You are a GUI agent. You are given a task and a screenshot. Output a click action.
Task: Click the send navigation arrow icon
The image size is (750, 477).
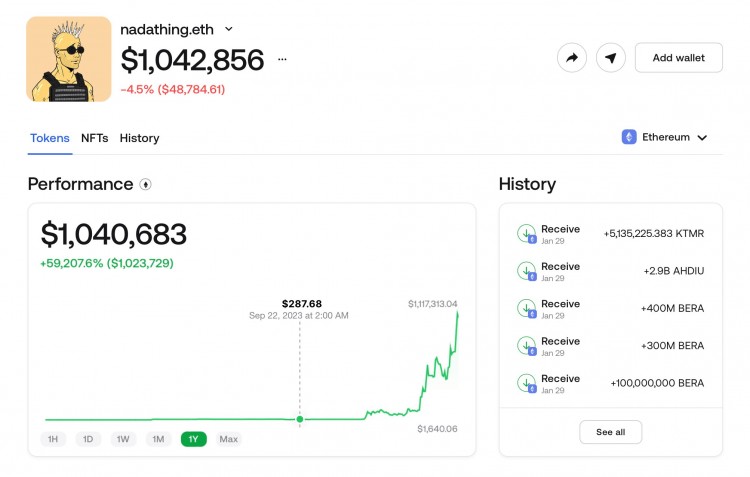611,58
